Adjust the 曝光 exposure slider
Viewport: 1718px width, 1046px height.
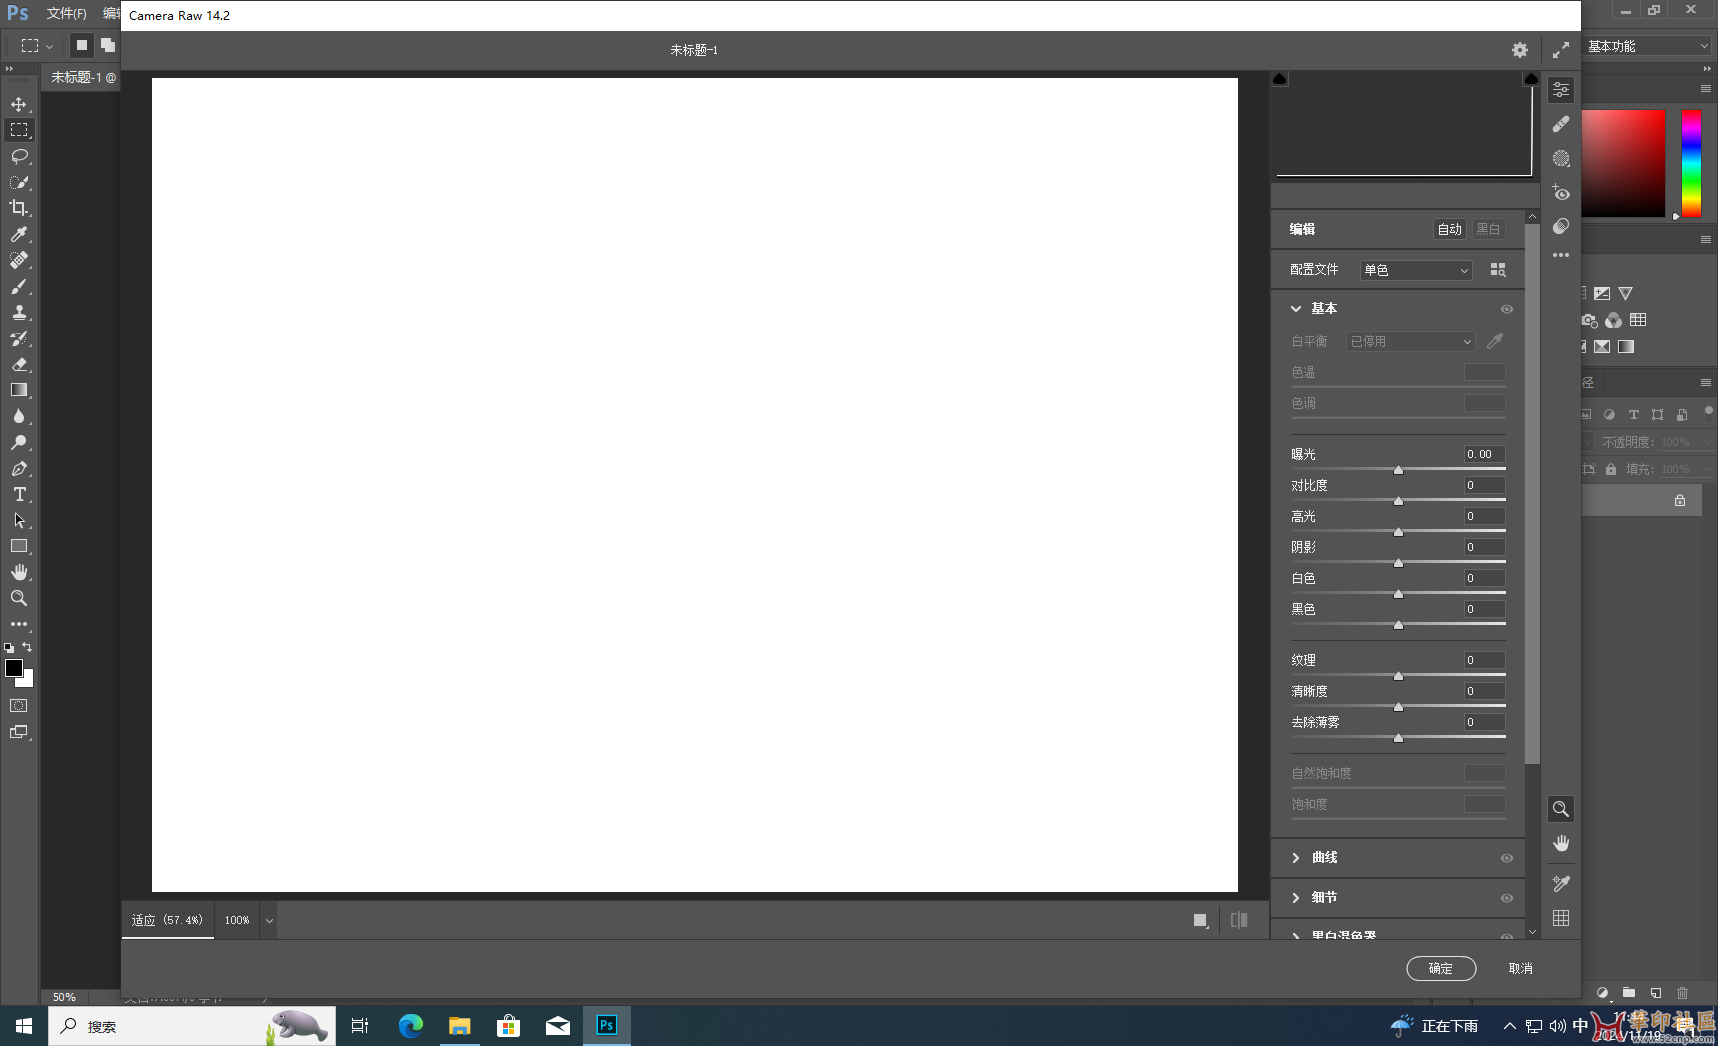(x=1398, y=469)
